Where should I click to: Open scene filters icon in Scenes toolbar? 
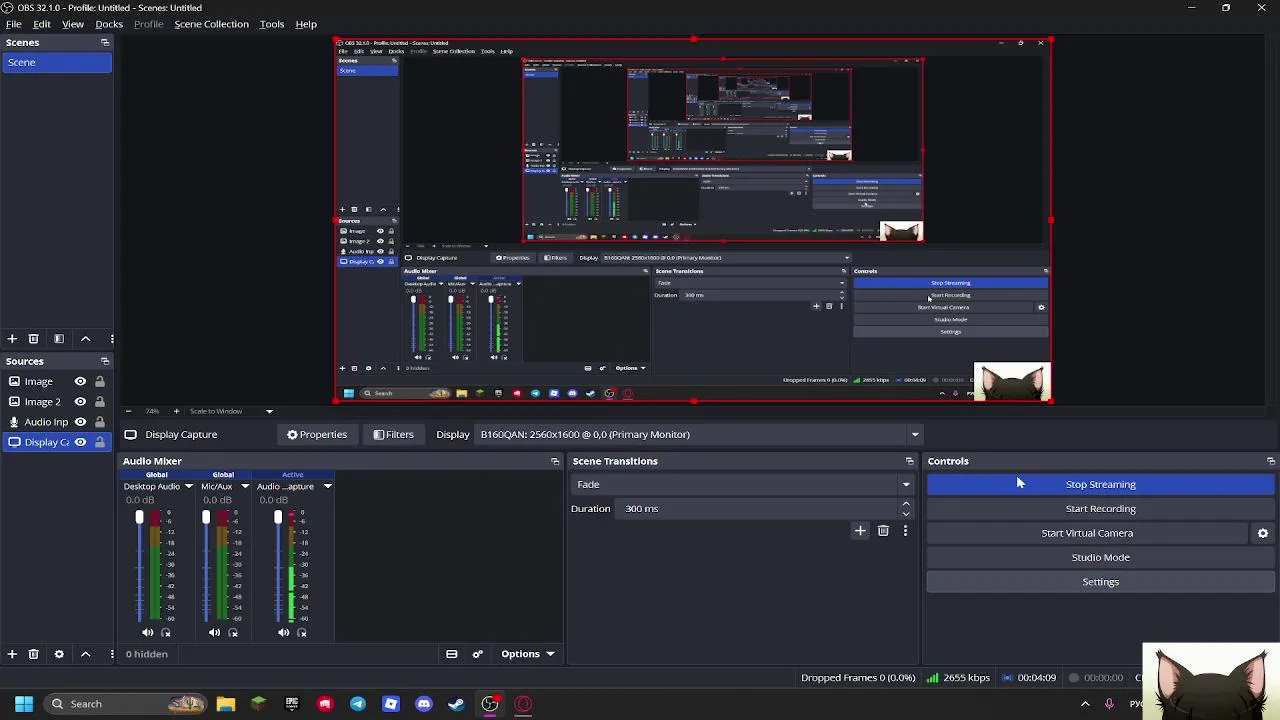pos(59,339)
